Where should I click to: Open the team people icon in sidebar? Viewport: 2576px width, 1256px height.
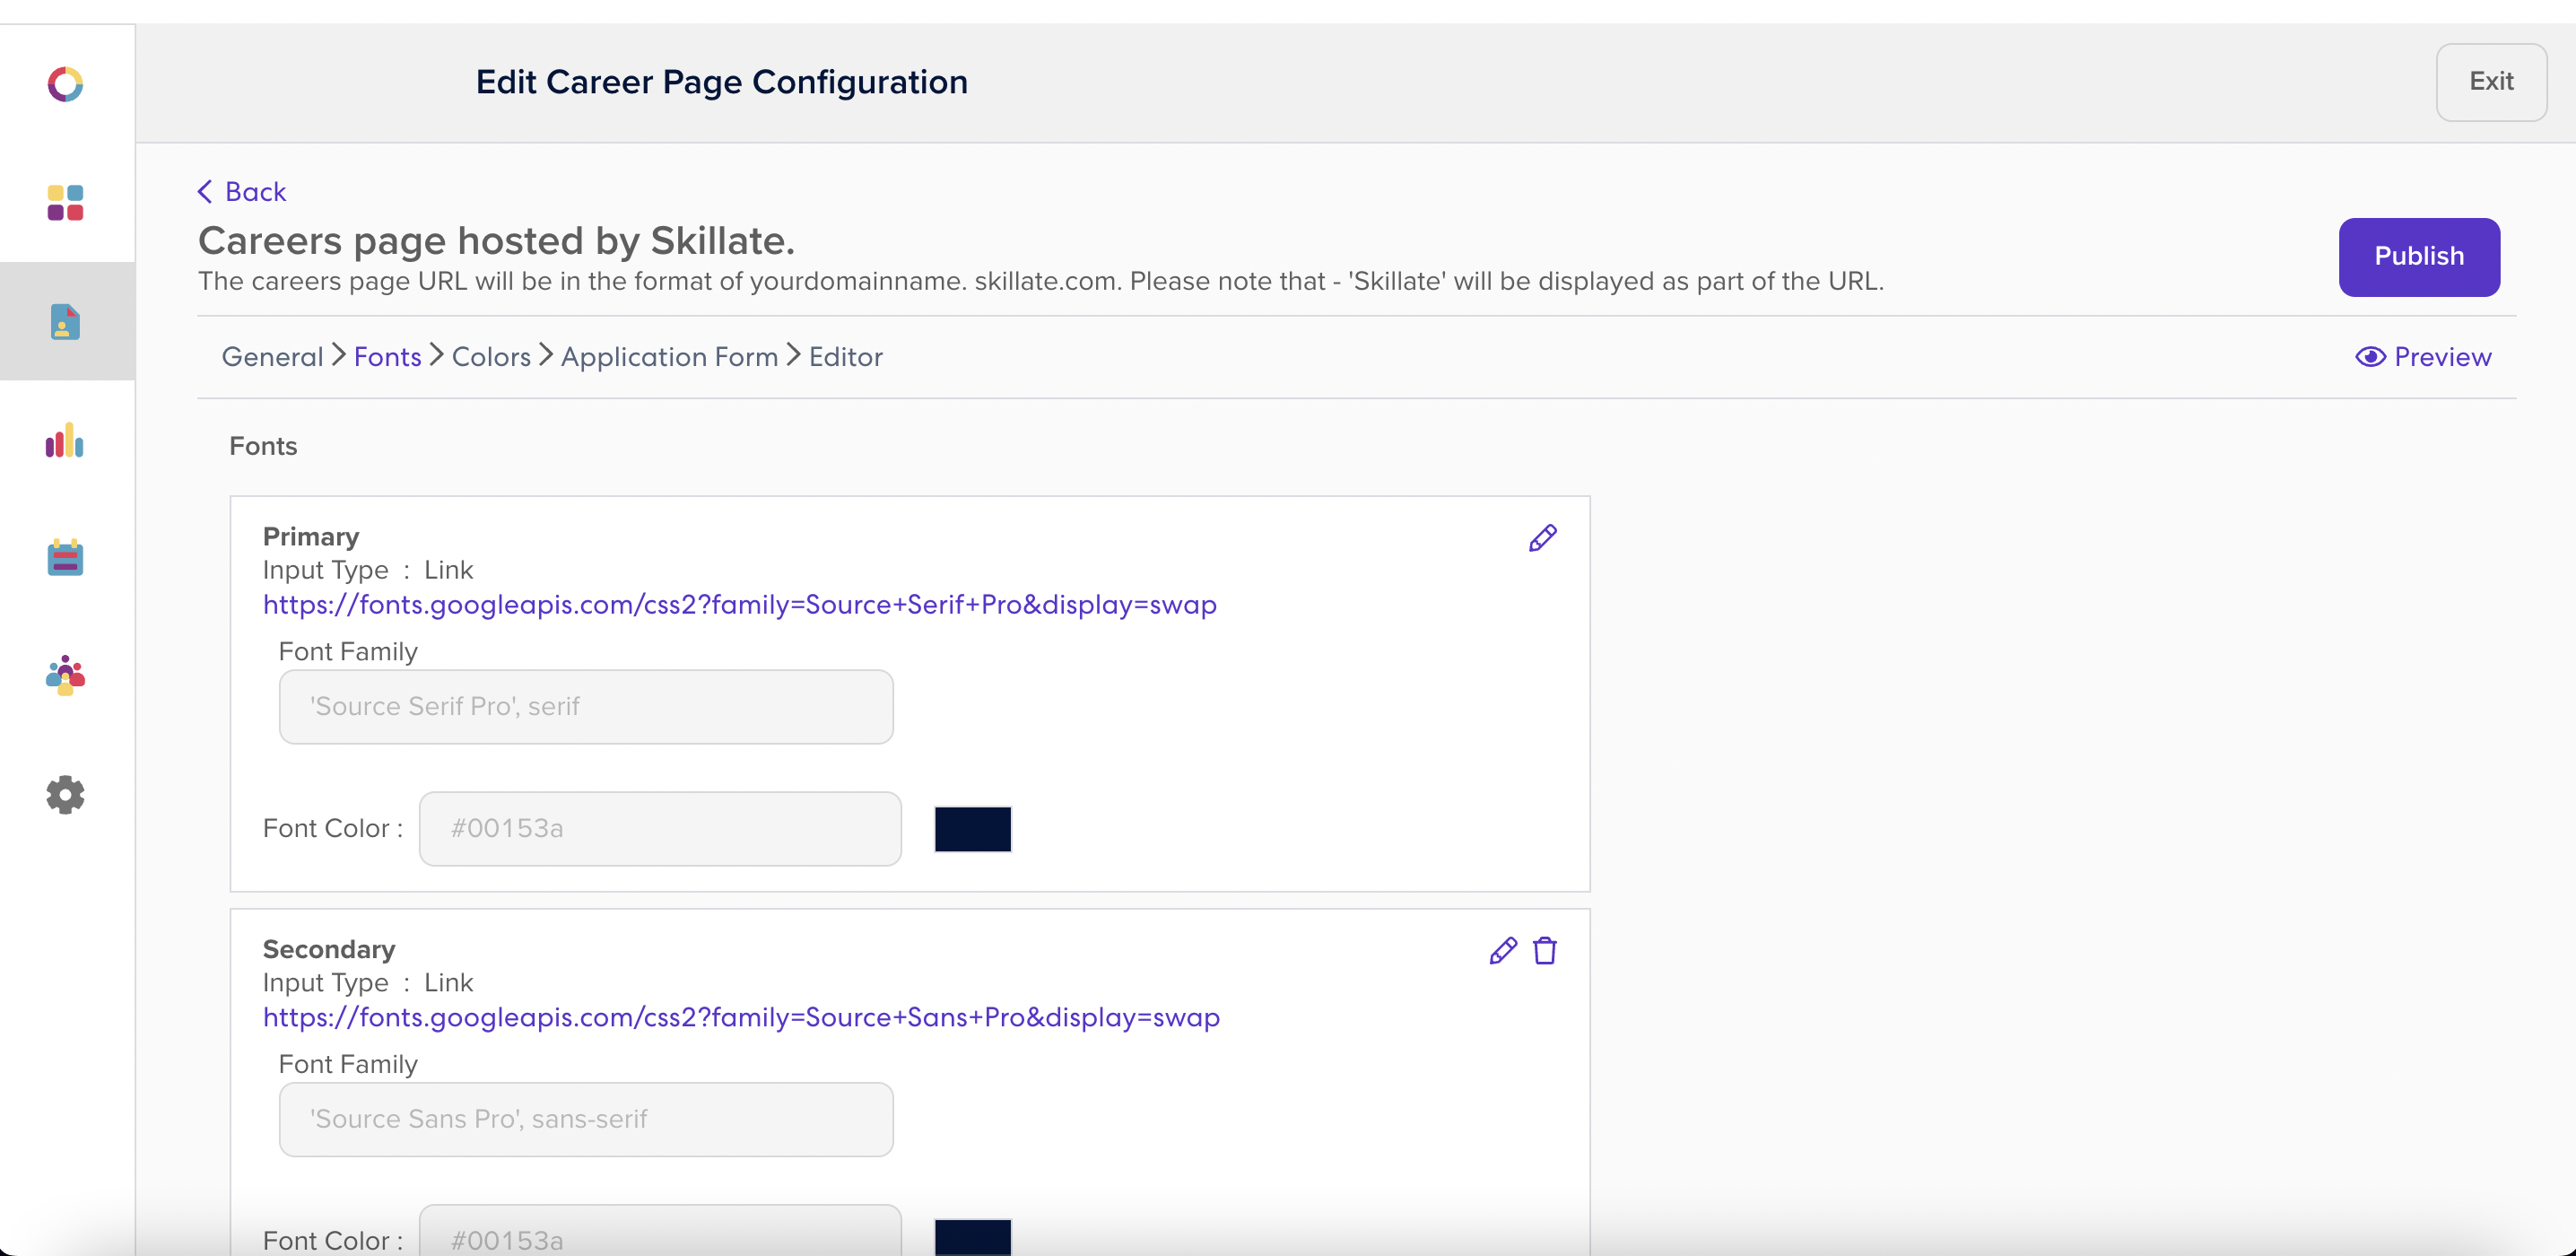pyautogui.click(x=65, y=676)
